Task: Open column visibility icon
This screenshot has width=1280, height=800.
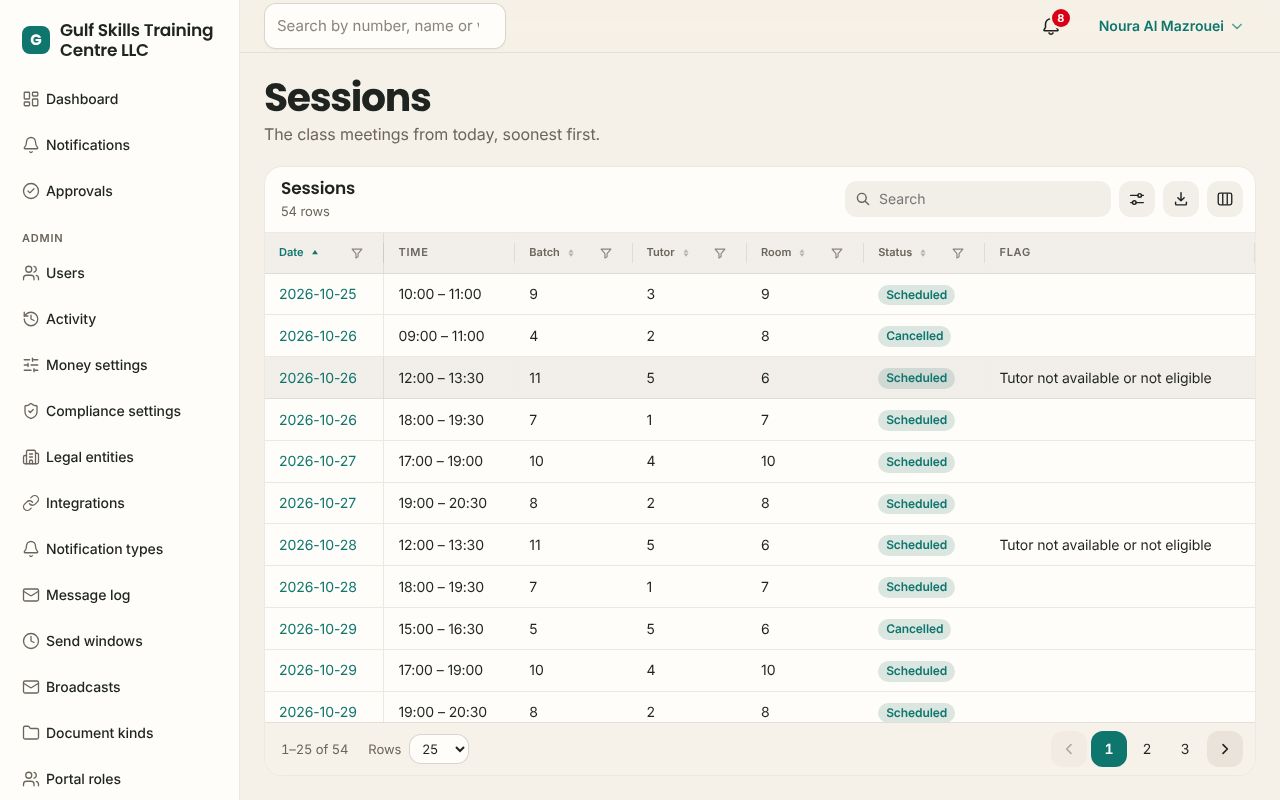Action: (1225, 199)
